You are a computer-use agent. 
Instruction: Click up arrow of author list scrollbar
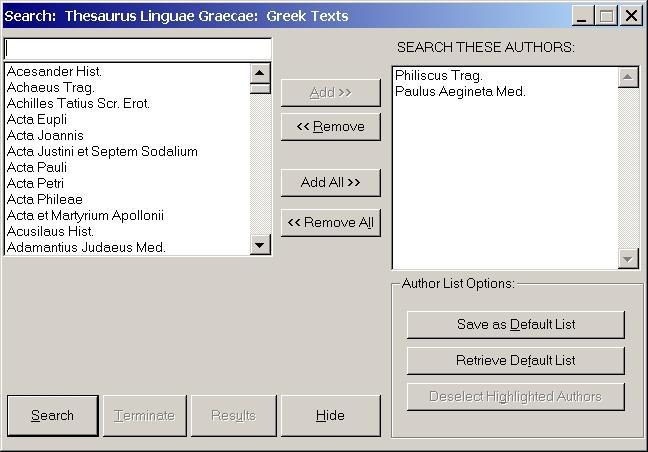pyautogui.click(x=260, y=73)
